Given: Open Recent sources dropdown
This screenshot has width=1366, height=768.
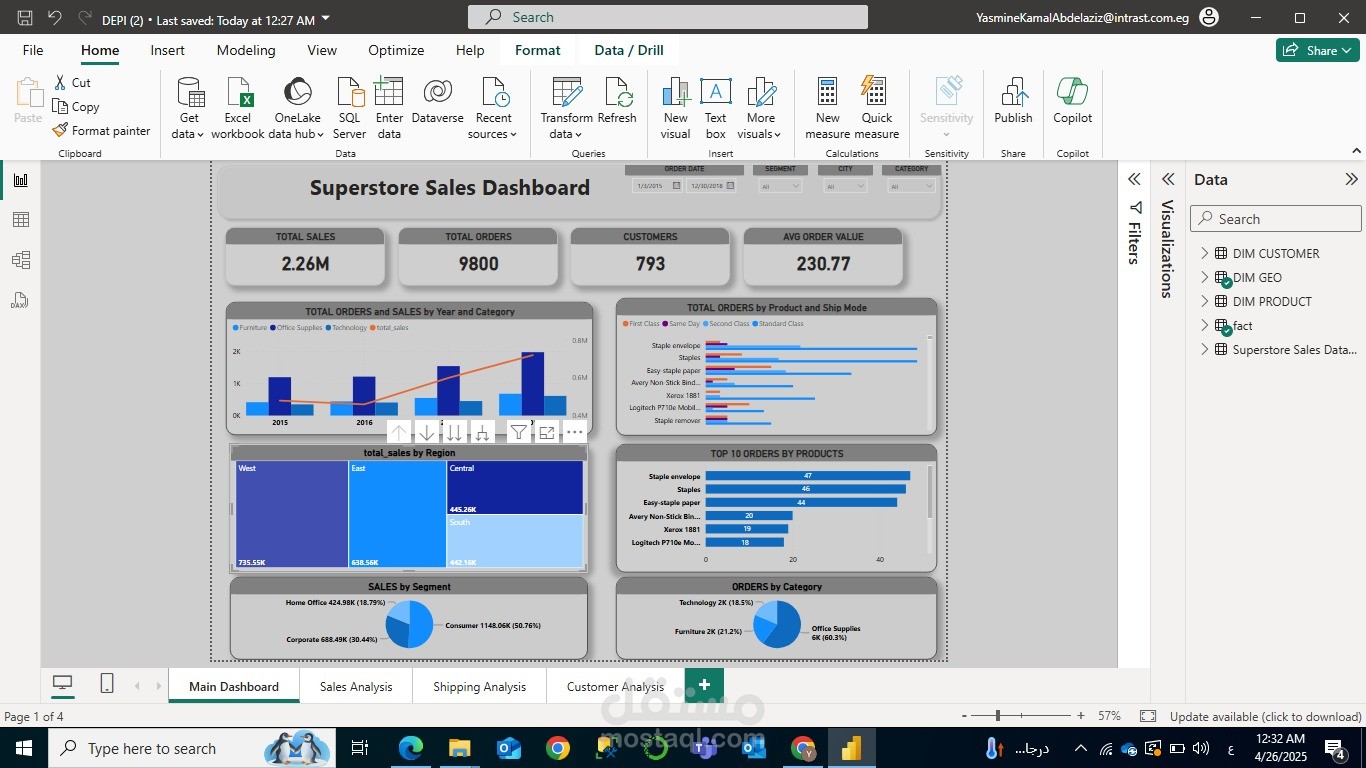Looking at the screenshot, I should click(x=493, y=108).
